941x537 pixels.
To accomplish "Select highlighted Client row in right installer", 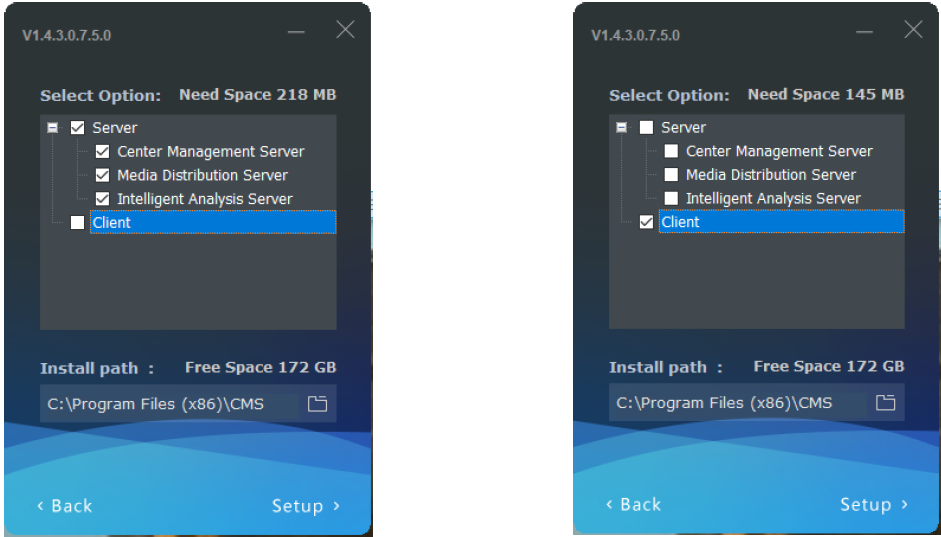I will point(781,222).
